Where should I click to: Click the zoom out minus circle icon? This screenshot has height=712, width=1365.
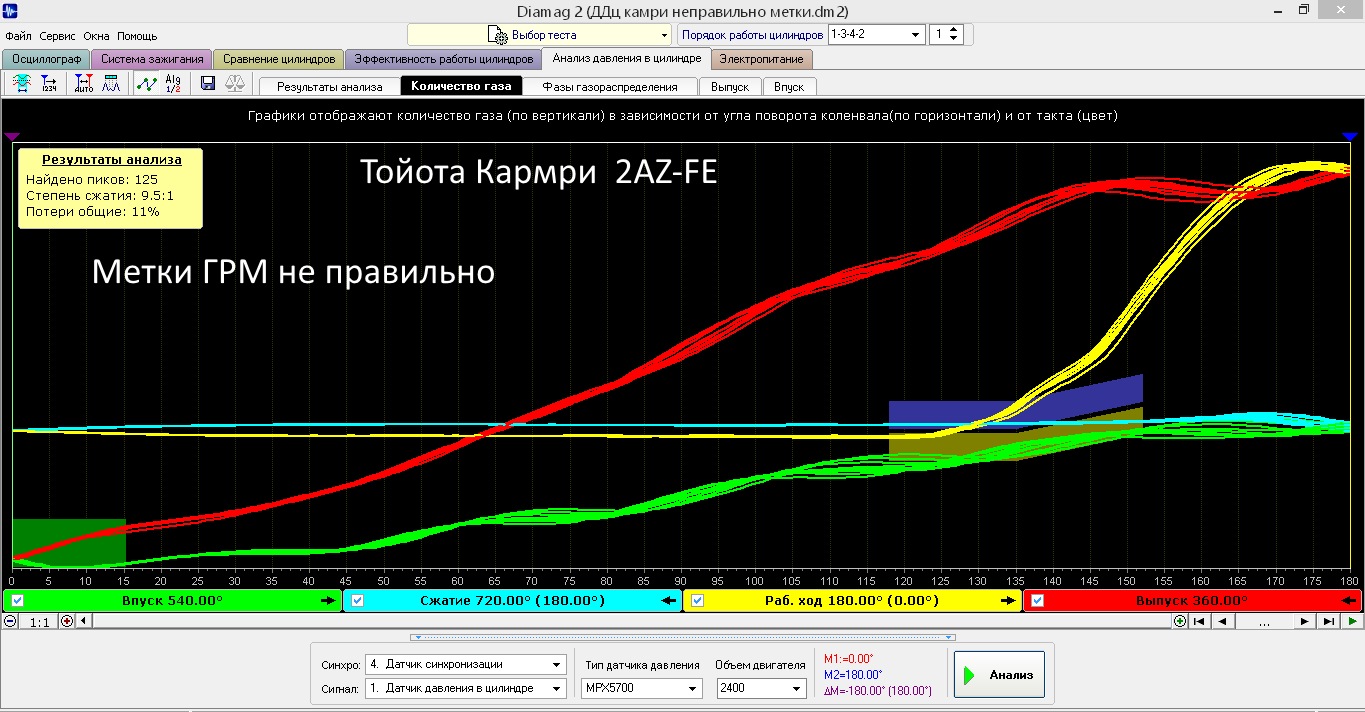click(10, 621)
